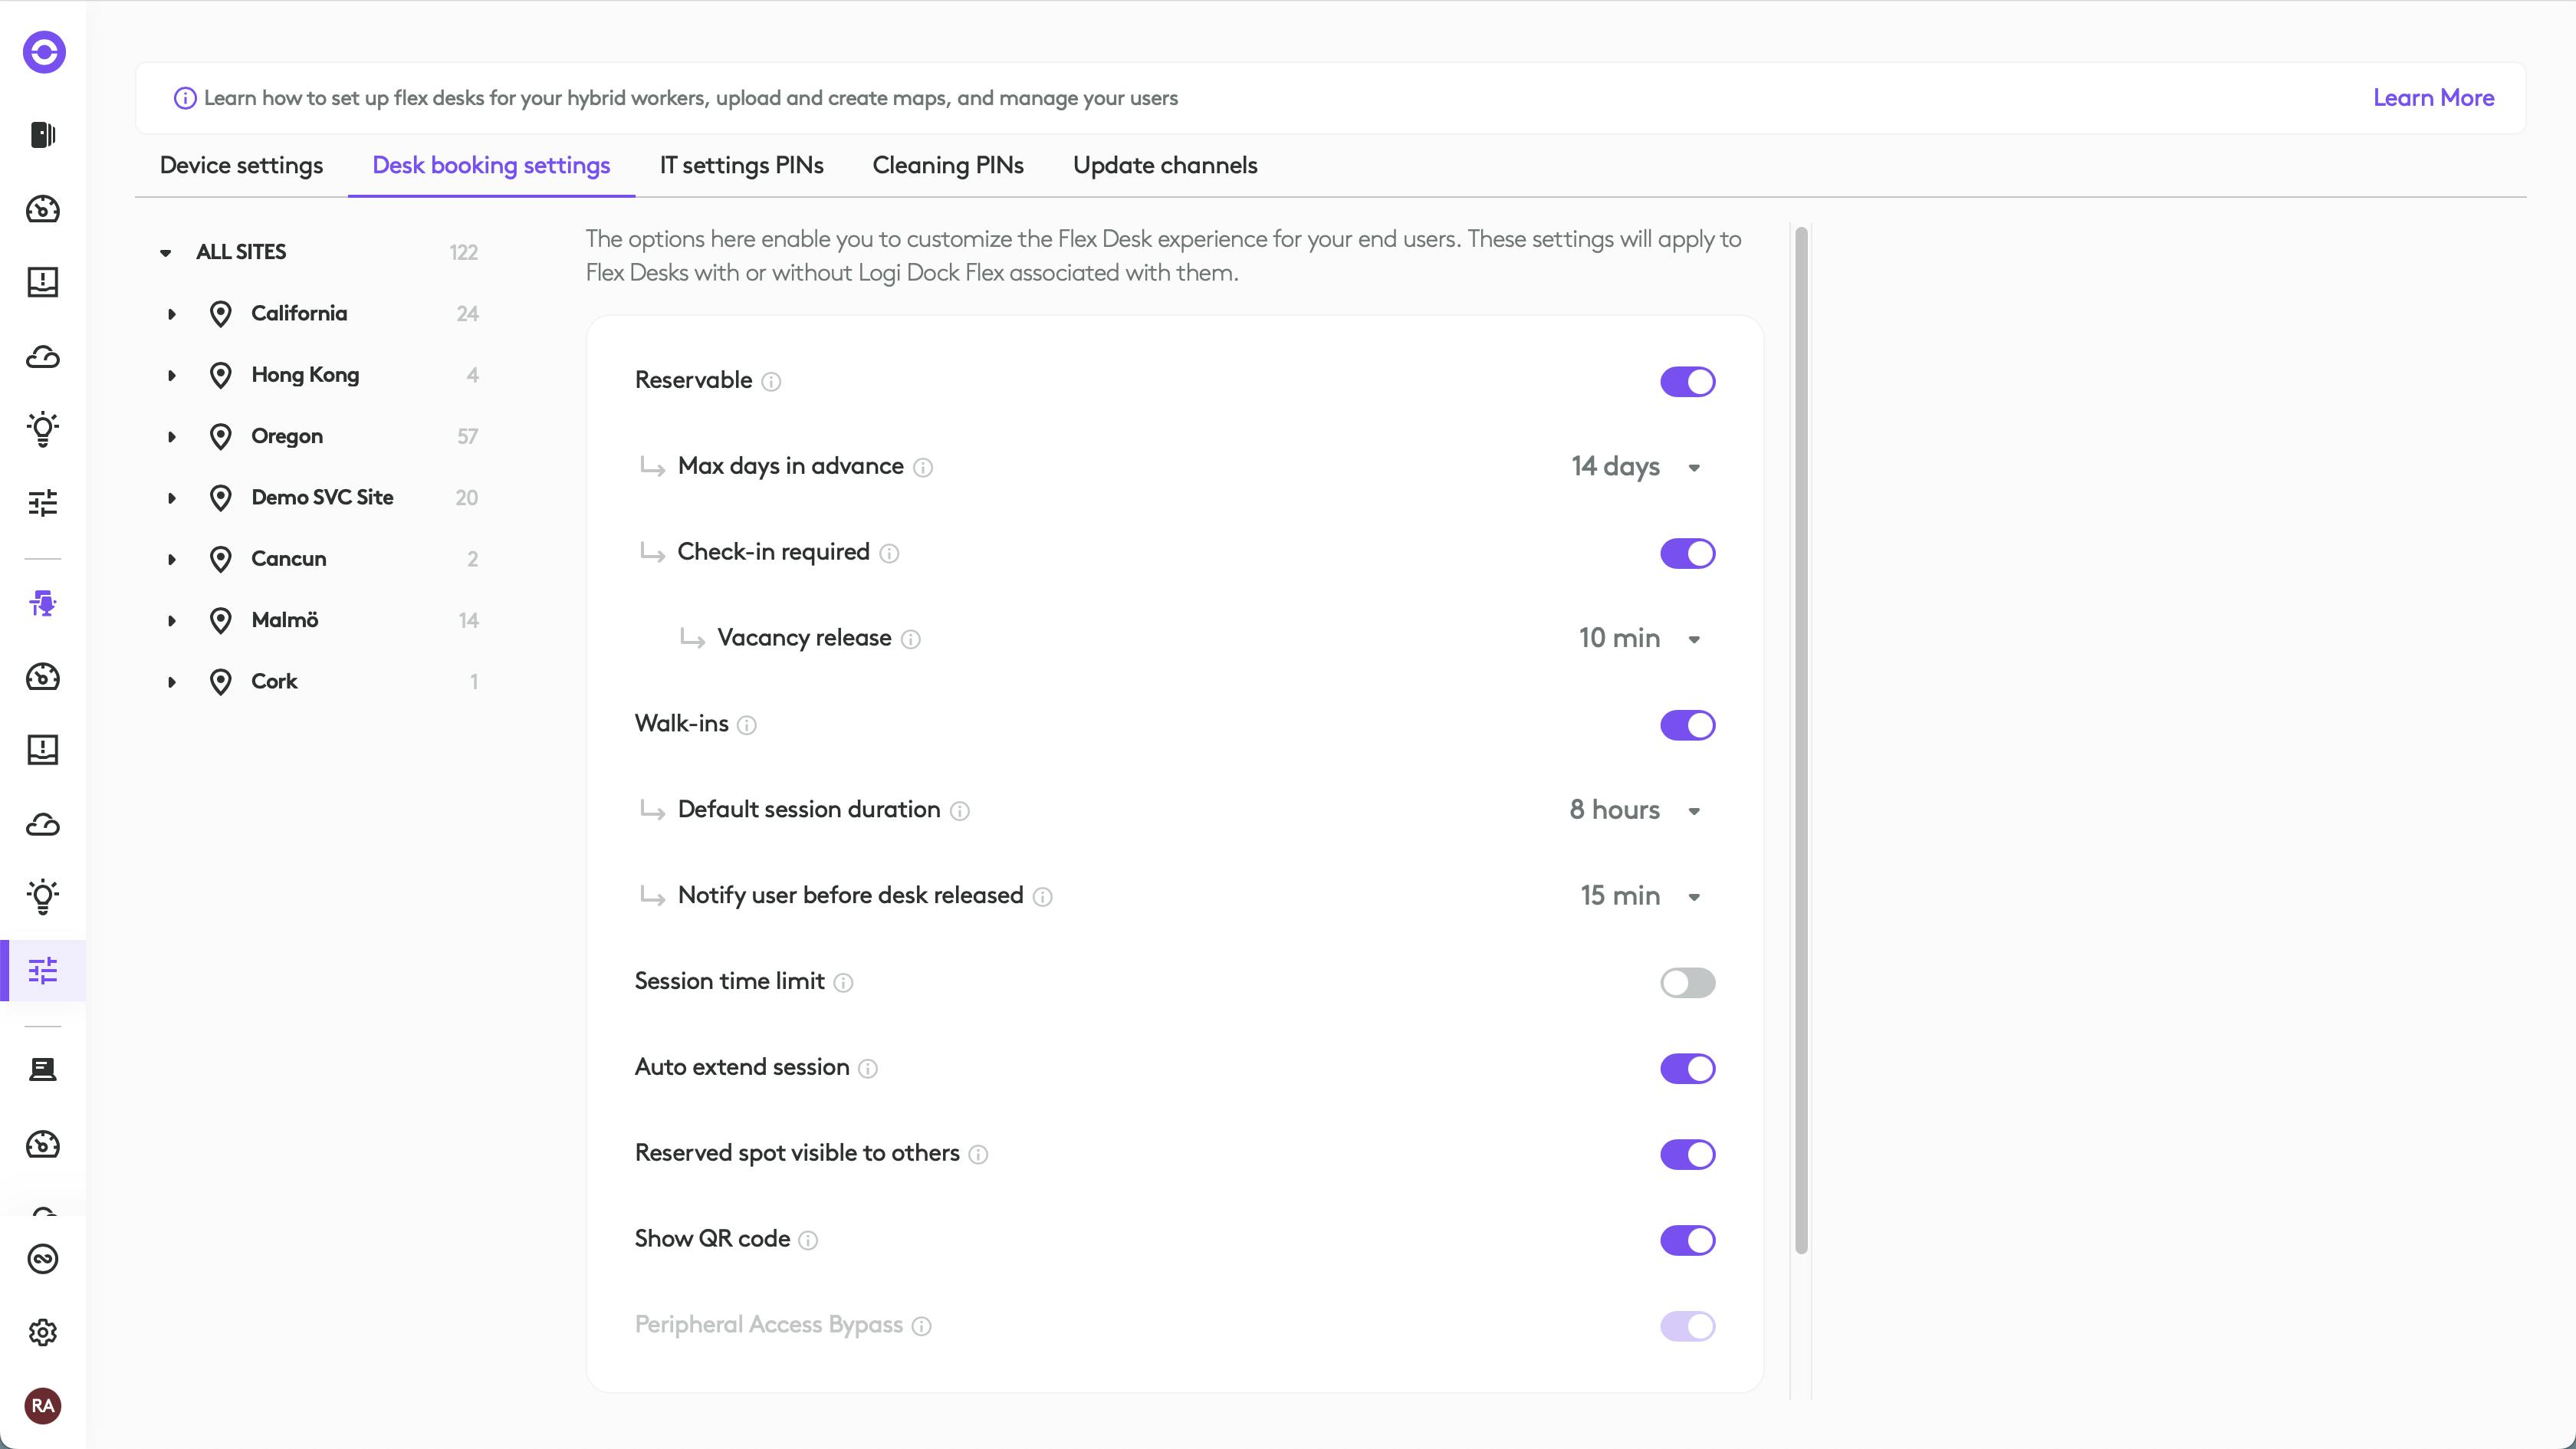
Task: Click the settings panel vertical scrollbar
Action: tap(1801, 740)
